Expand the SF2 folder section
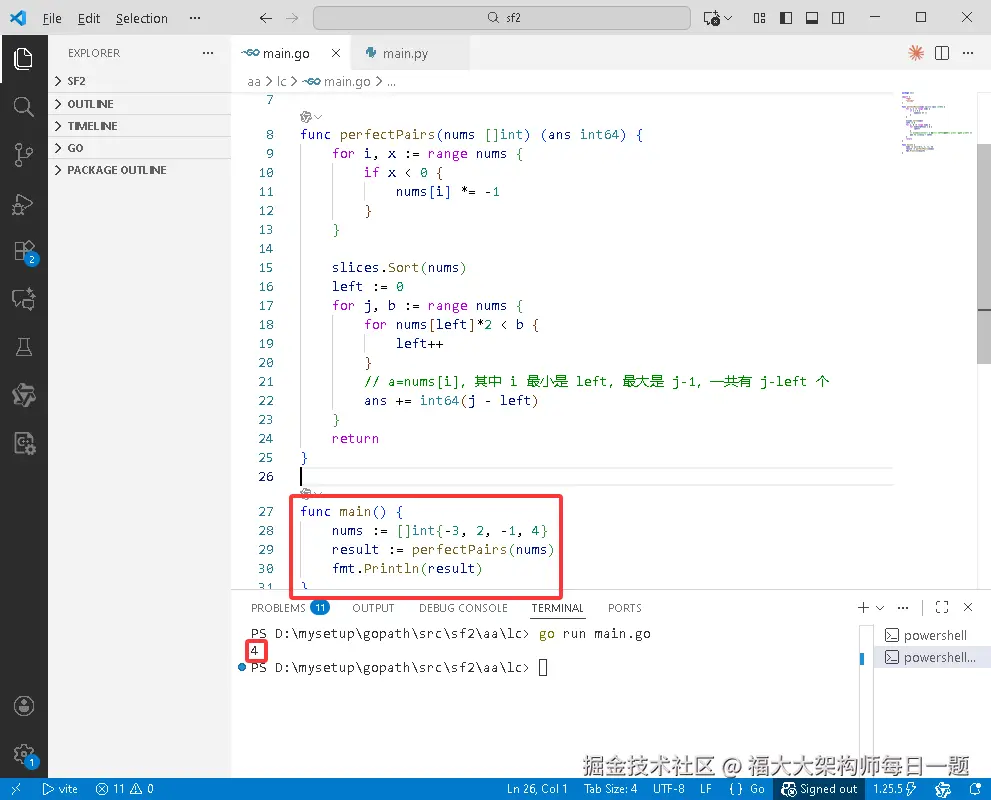This screenshot has width=991, height=800. [x=140, y=81]
